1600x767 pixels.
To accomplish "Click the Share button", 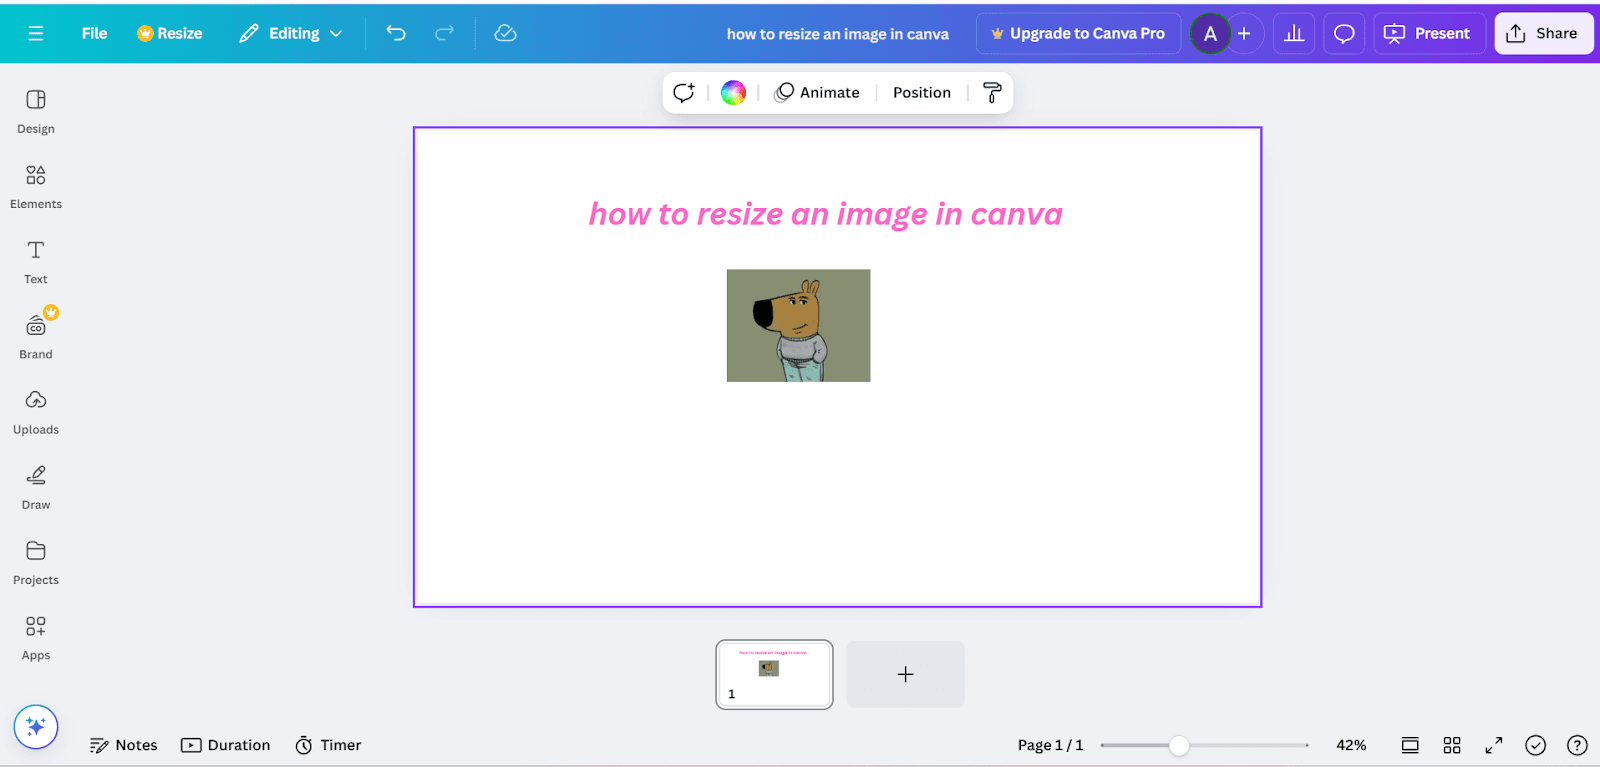I will point(1543,34).
